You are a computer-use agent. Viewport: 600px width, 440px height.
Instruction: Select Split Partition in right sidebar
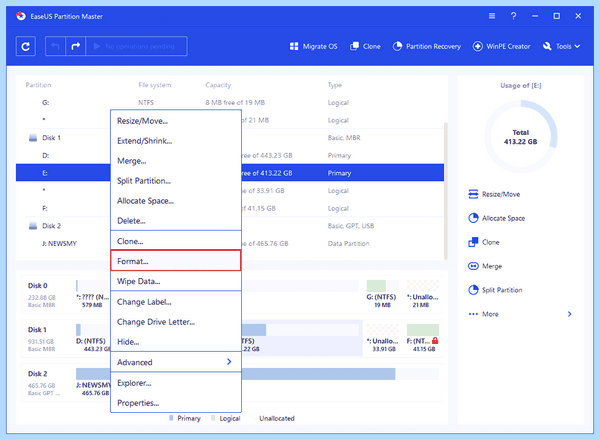[495, 290]
